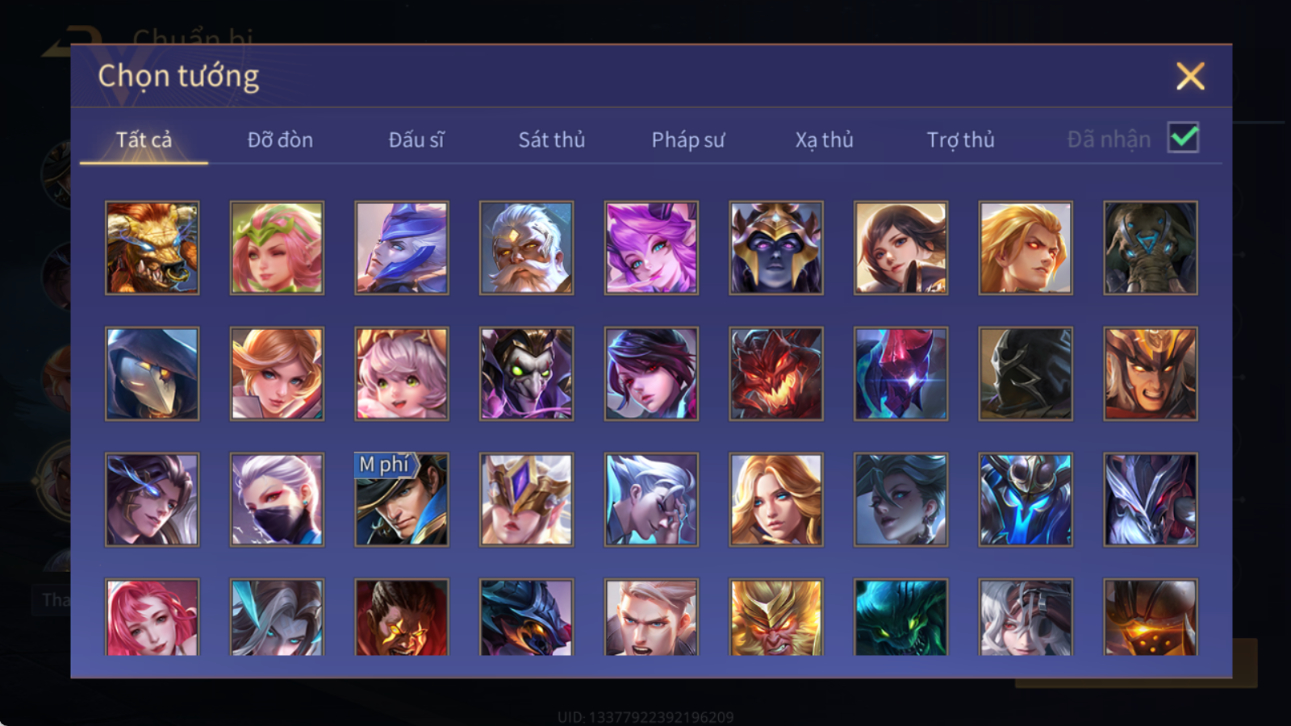
Task: Show the Pháp sư heroes tab
Action: point(688,140)
